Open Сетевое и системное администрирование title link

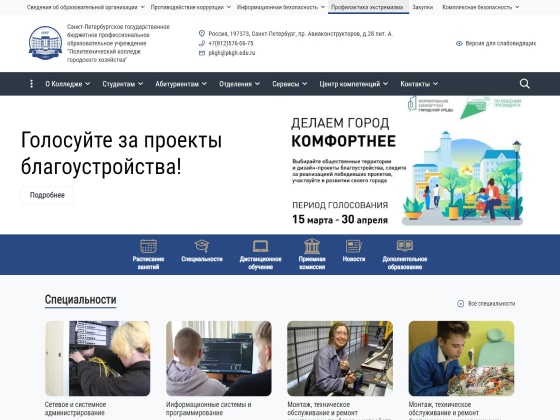tap(75, 409)
